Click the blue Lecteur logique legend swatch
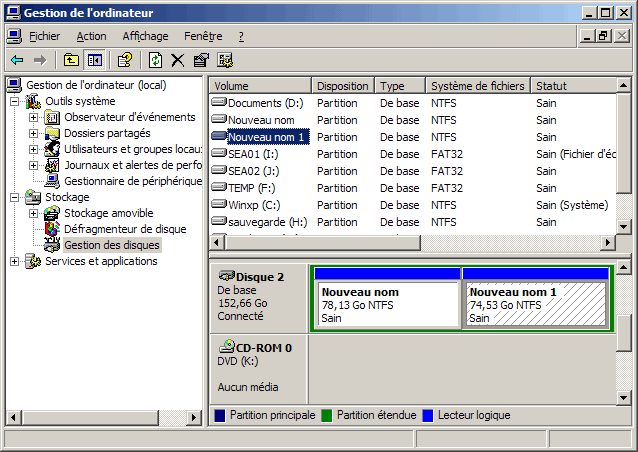Screen dimensions: 638x452 coord(428,415)
